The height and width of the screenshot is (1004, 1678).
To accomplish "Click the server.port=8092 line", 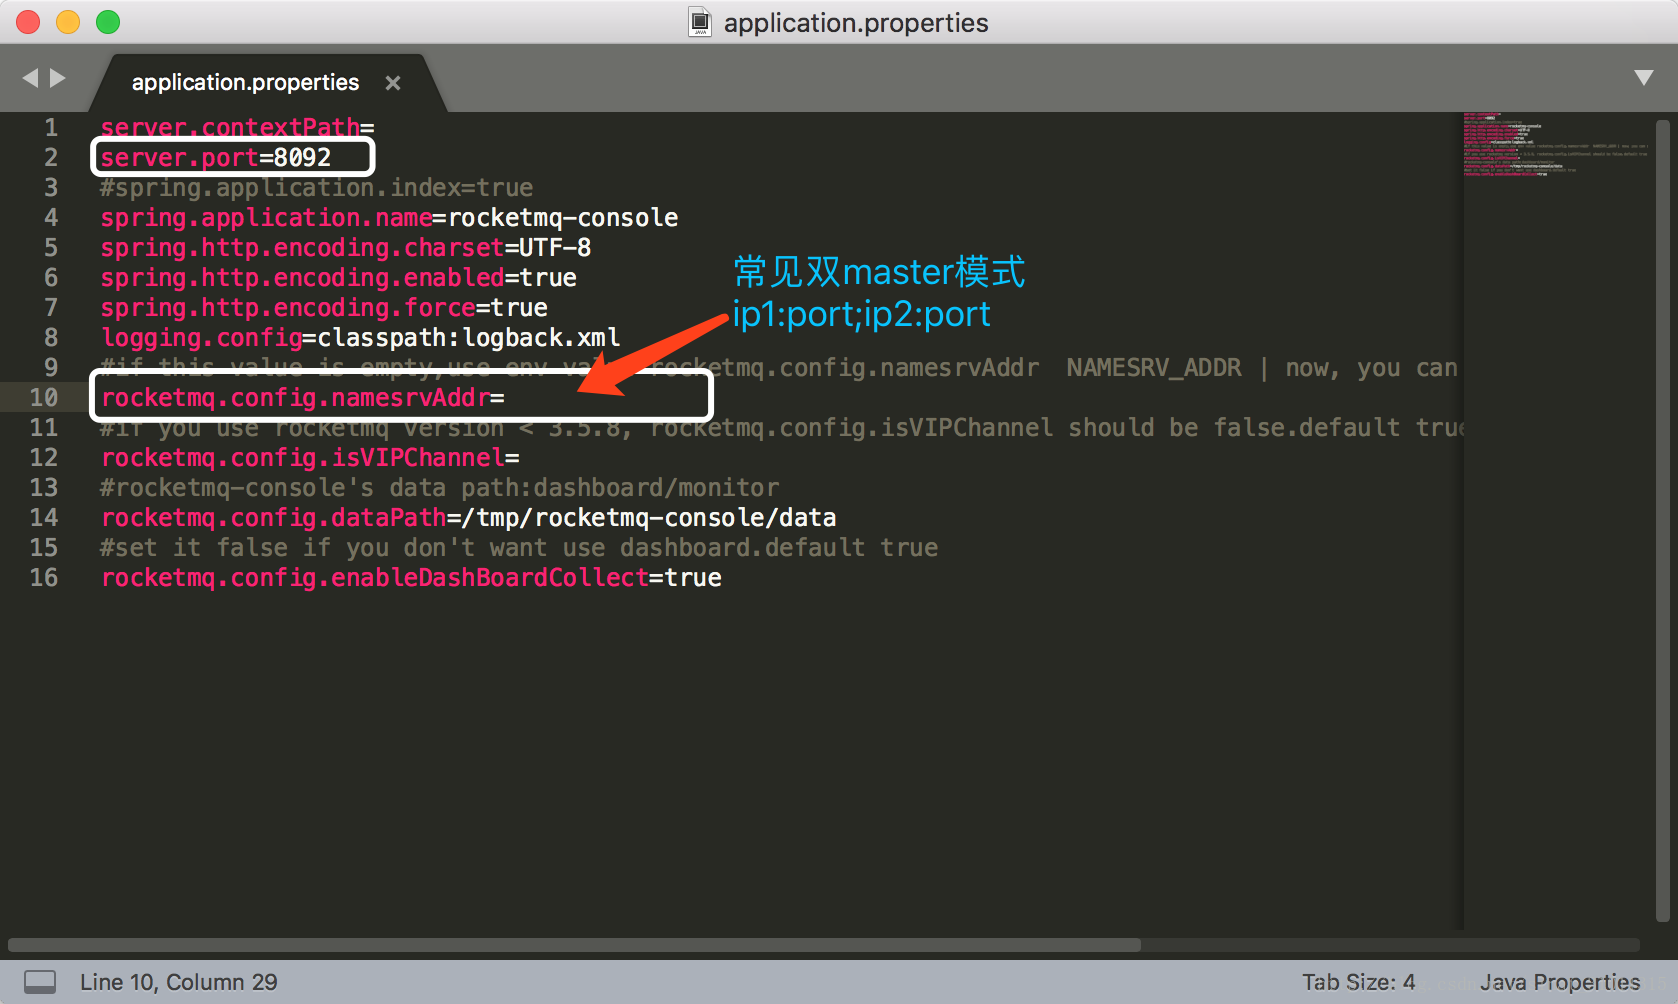I will click(x=216, y=158).
